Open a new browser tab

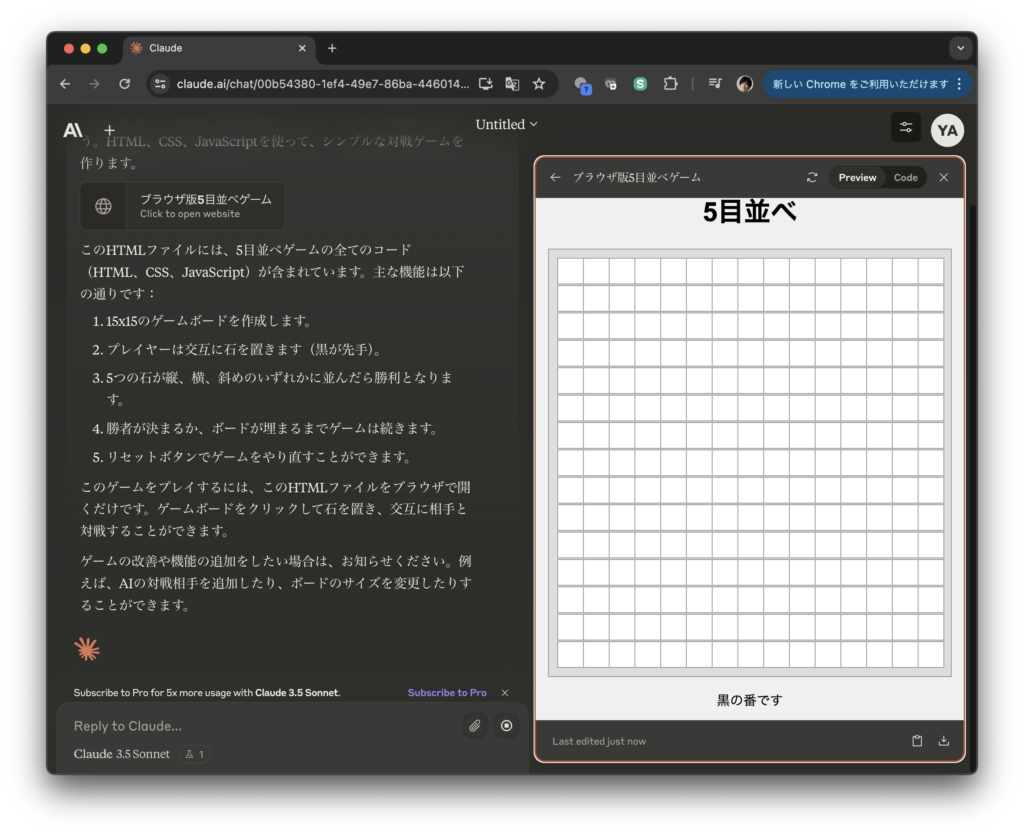332,48
